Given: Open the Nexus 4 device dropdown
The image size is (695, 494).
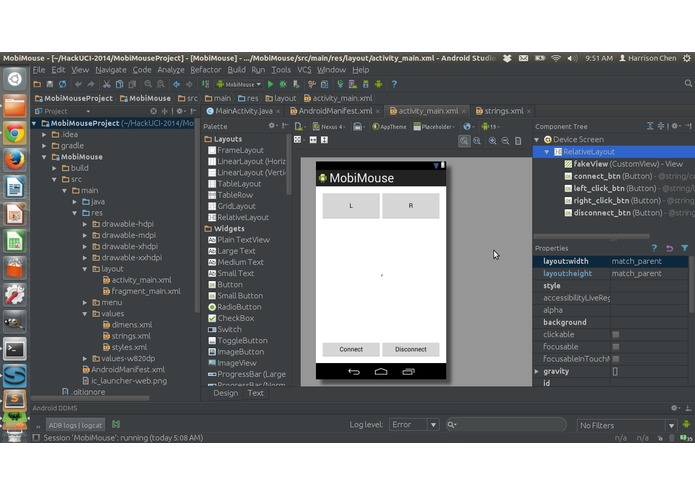Looking at the screenshot, I should (x=328, y=127).
